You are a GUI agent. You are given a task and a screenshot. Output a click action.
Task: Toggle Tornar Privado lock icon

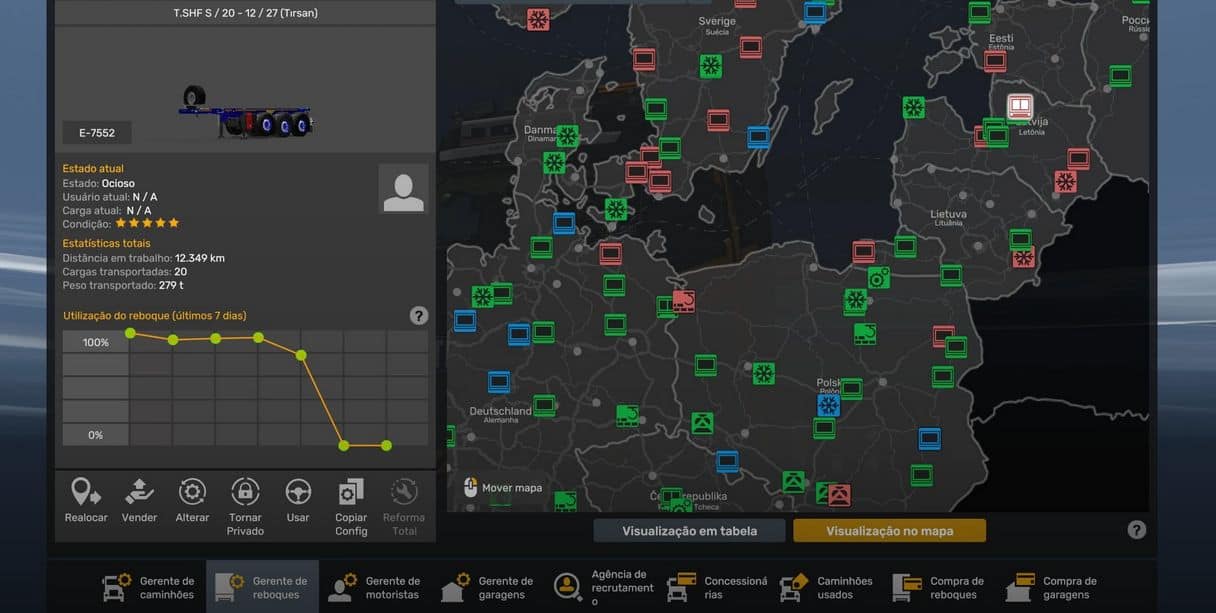pyautogui.click(x=245, y=492)
